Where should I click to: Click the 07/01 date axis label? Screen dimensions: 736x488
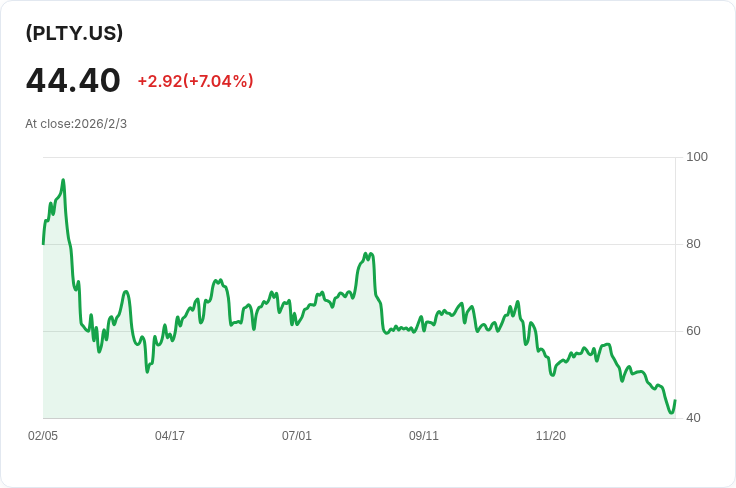tap(297, 436)
